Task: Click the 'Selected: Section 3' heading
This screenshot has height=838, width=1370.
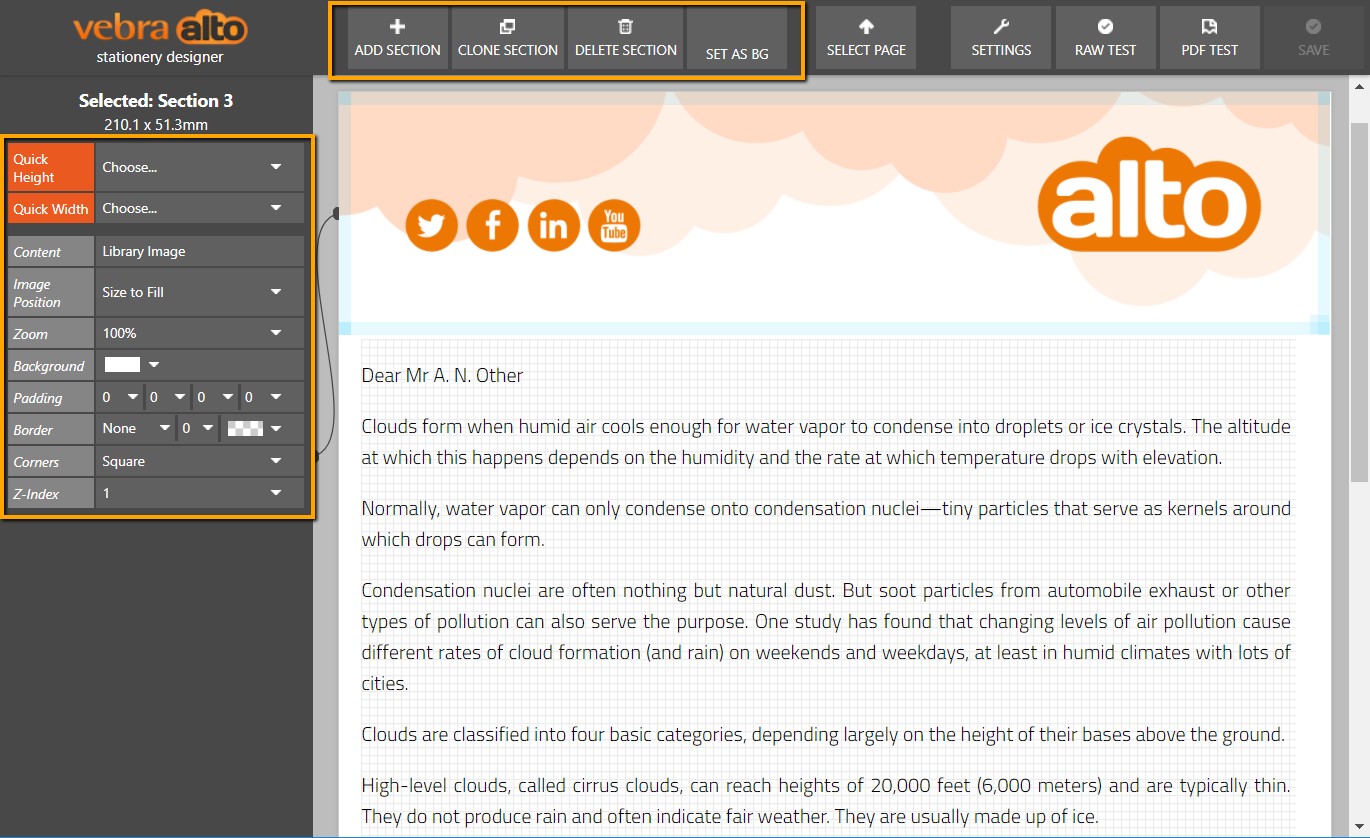Action: point(156,101)
